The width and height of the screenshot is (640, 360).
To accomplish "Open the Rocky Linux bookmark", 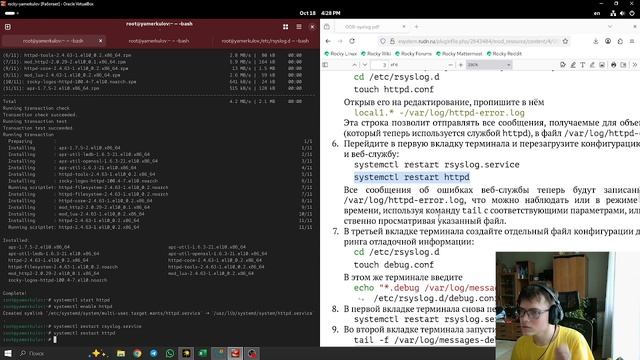I will (x=340, y=54).
